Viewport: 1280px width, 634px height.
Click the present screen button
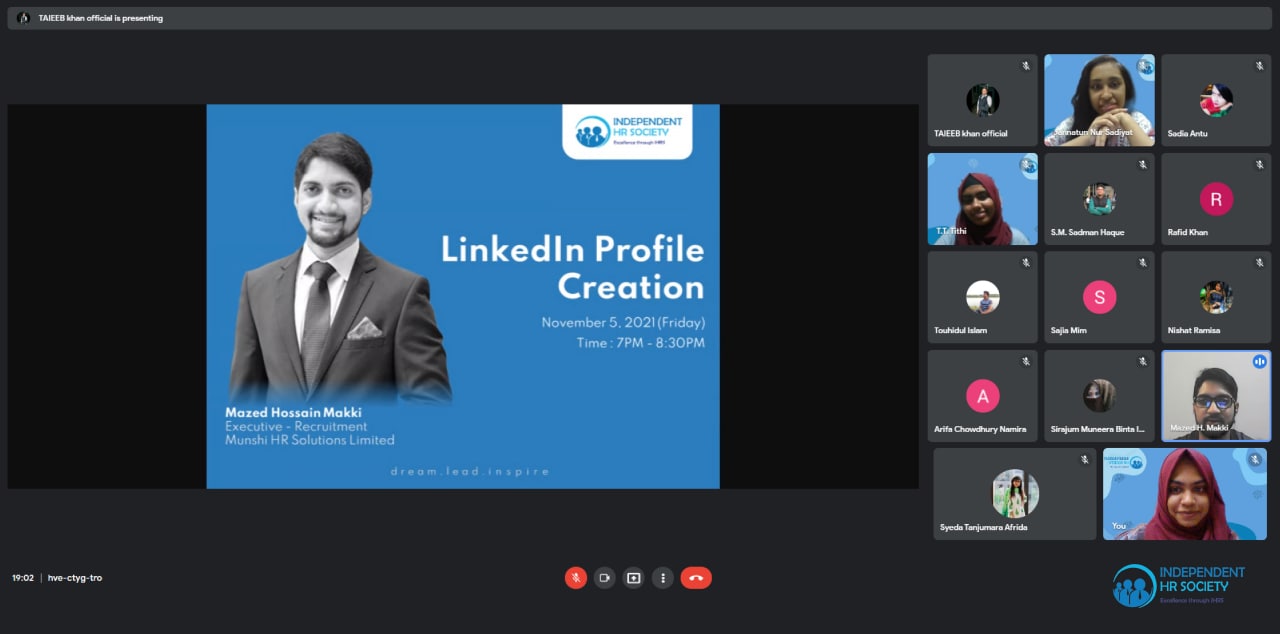633,577
